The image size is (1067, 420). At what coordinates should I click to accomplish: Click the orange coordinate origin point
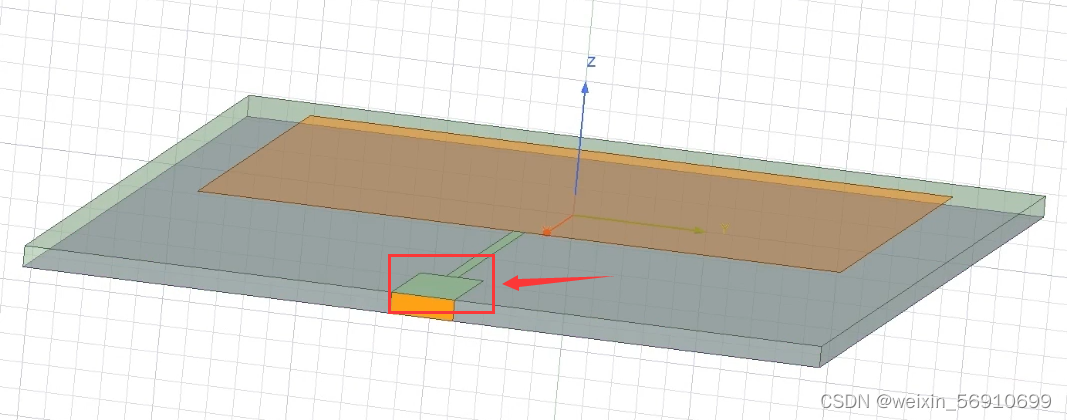tap(546, 232)
